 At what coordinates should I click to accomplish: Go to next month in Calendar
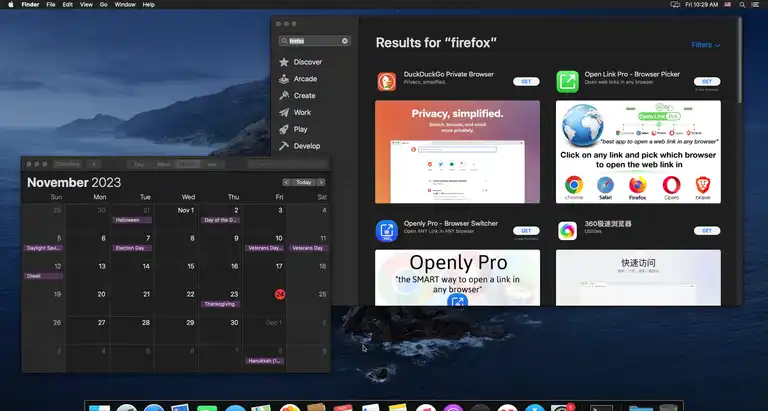coord(321,182)
